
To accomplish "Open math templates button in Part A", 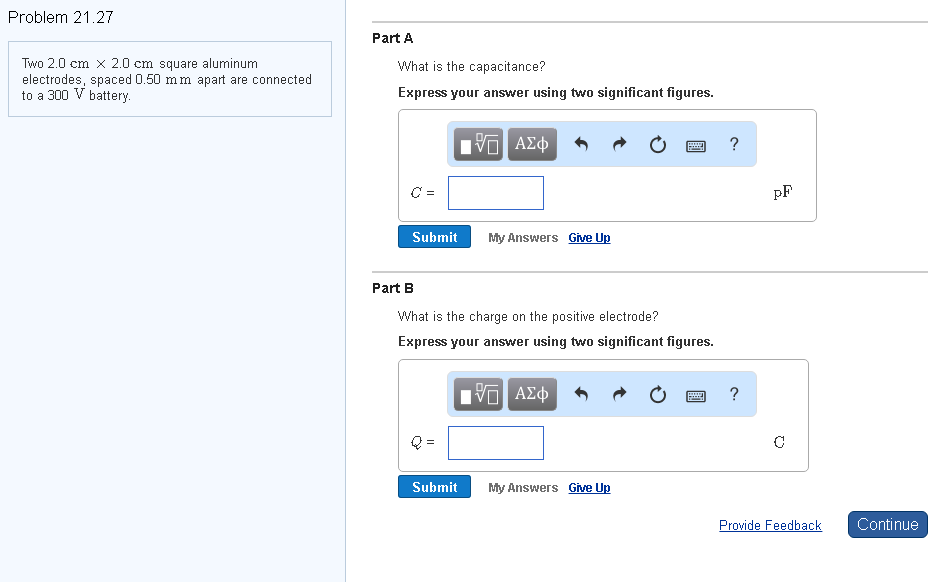I will click(480, 145).
